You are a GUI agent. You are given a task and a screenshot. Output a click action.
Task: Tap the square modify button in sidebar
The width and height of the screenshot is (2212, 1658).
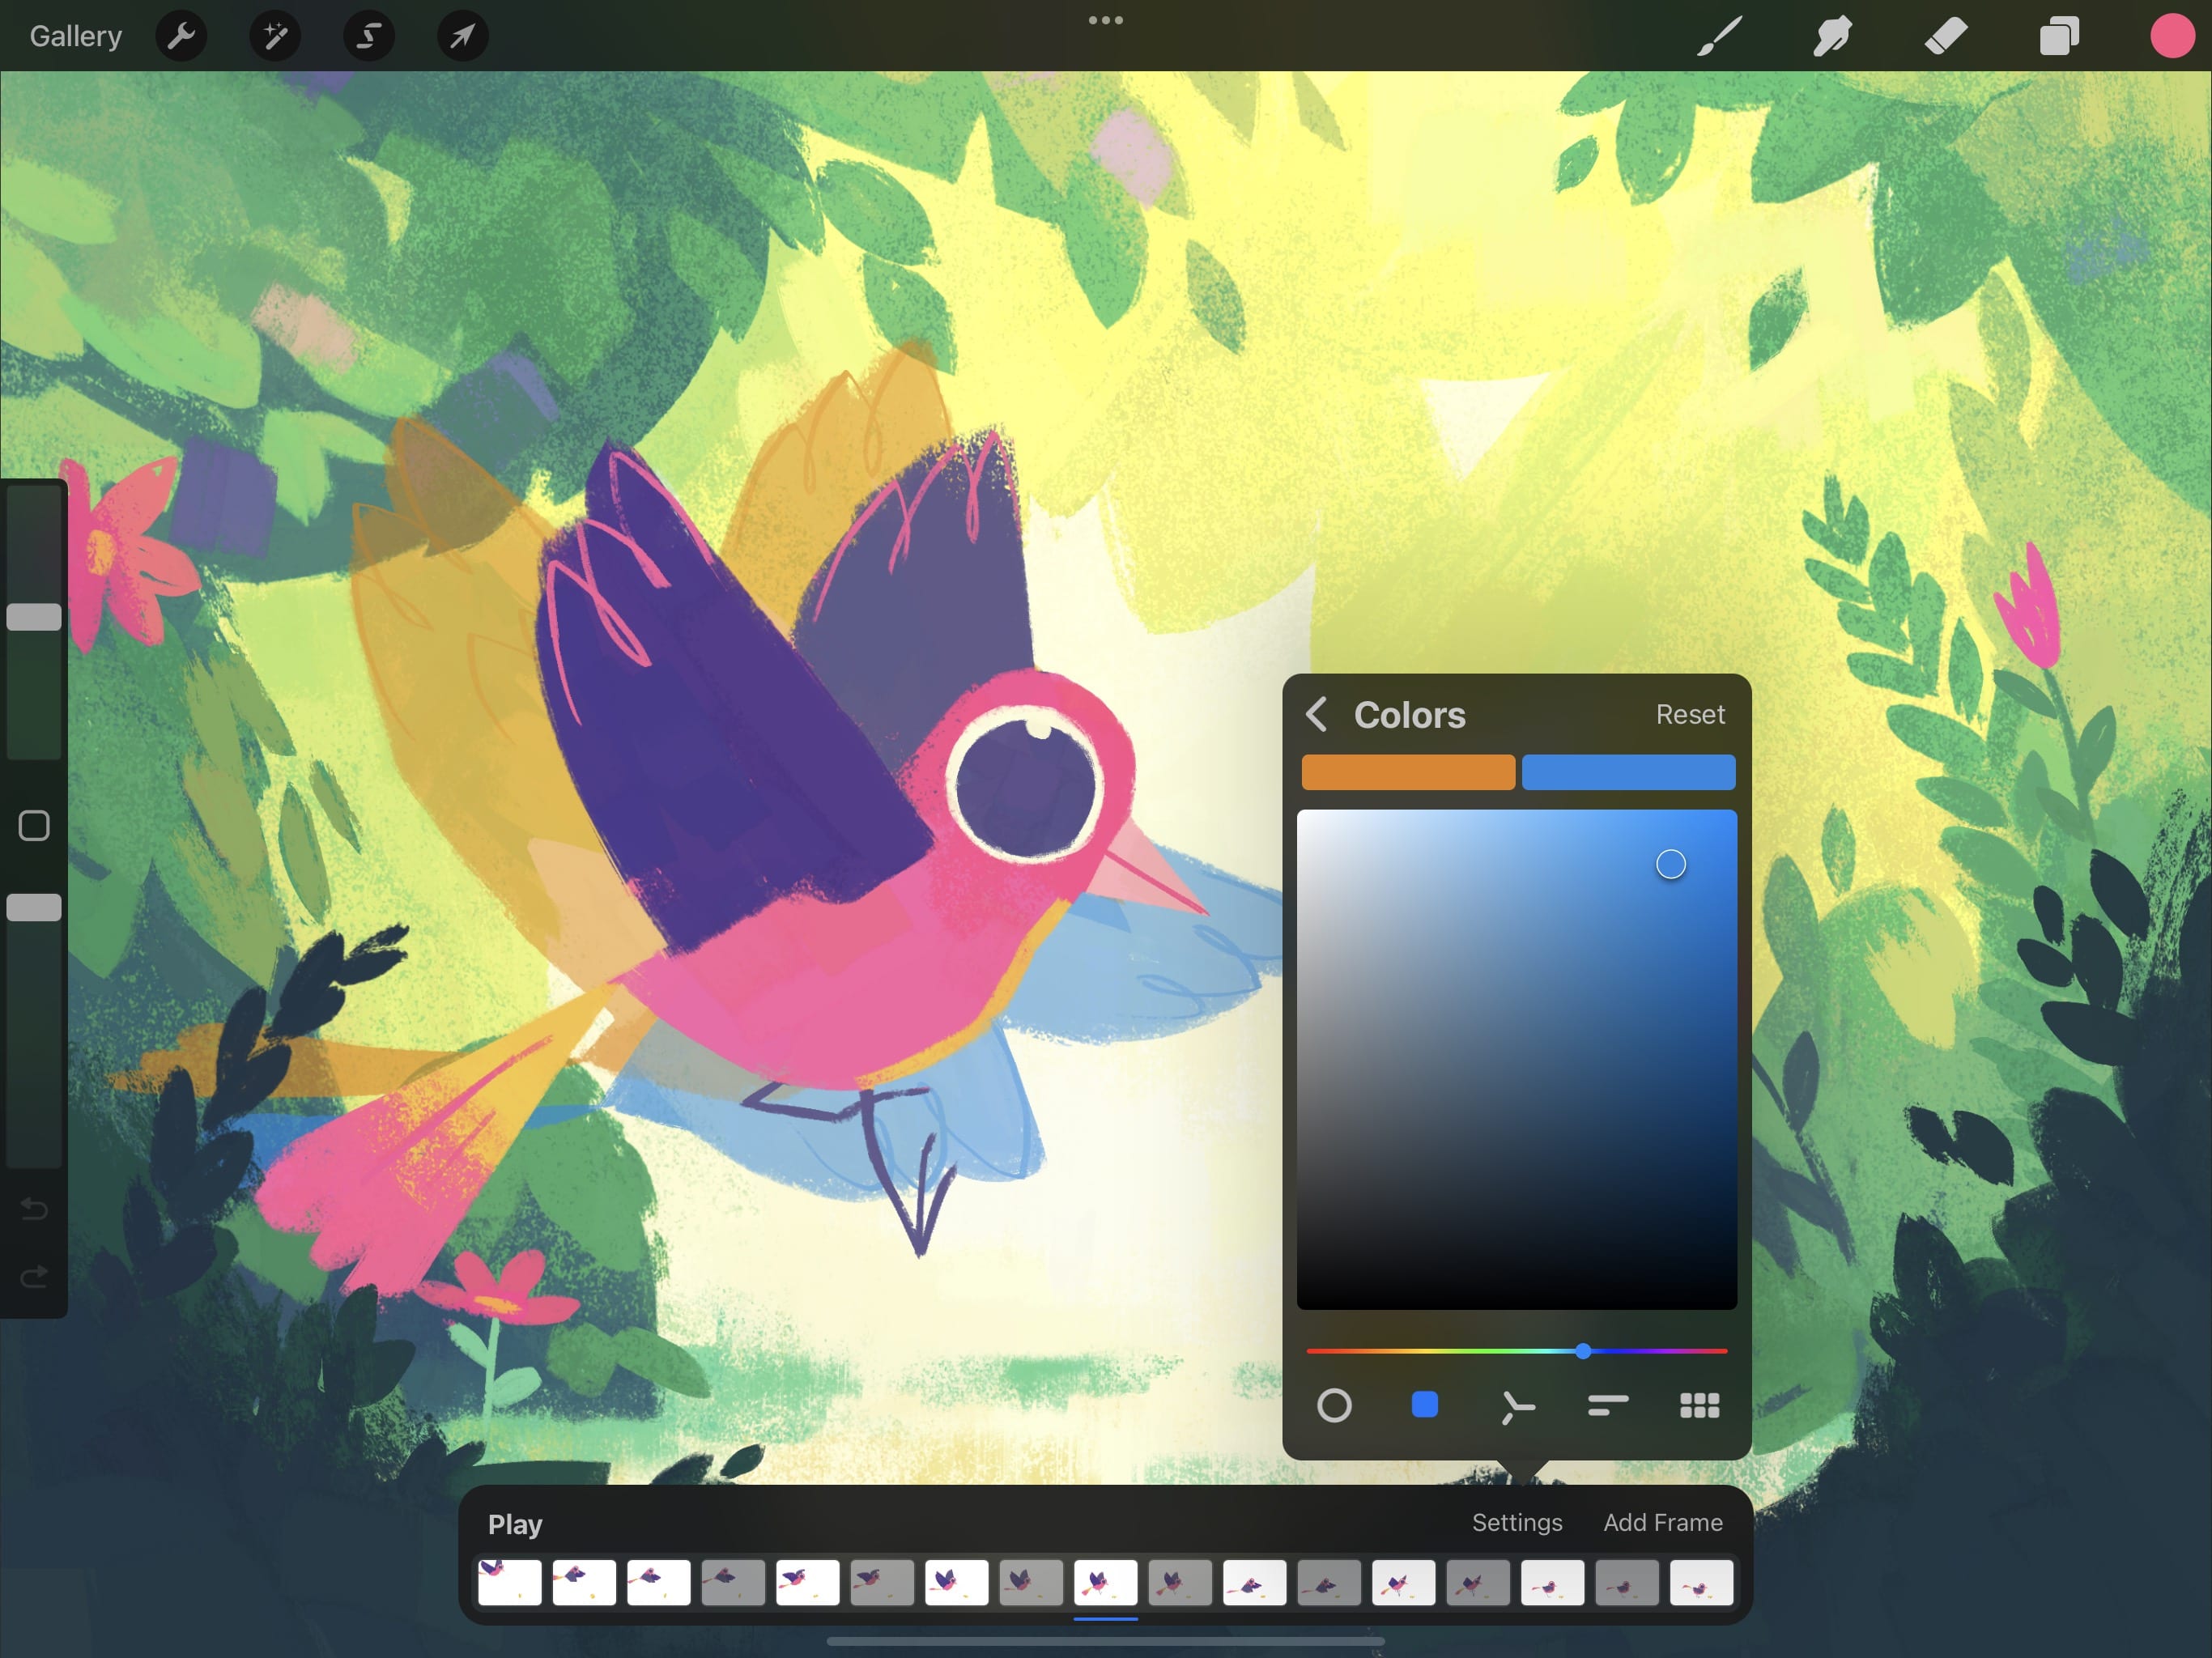coord(34,826)
